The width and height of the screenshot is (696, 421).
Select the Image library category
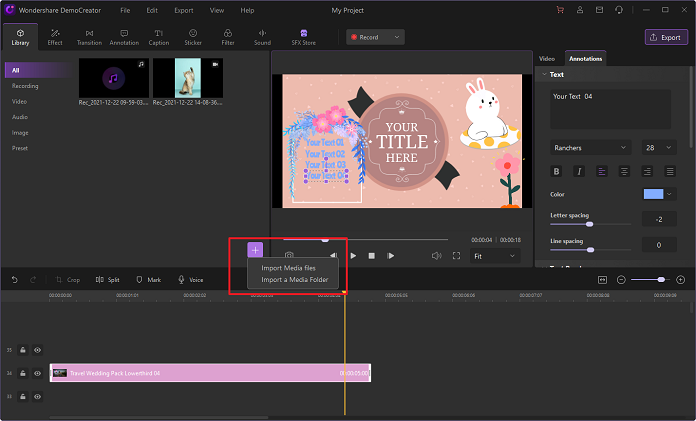pos(20,132)
